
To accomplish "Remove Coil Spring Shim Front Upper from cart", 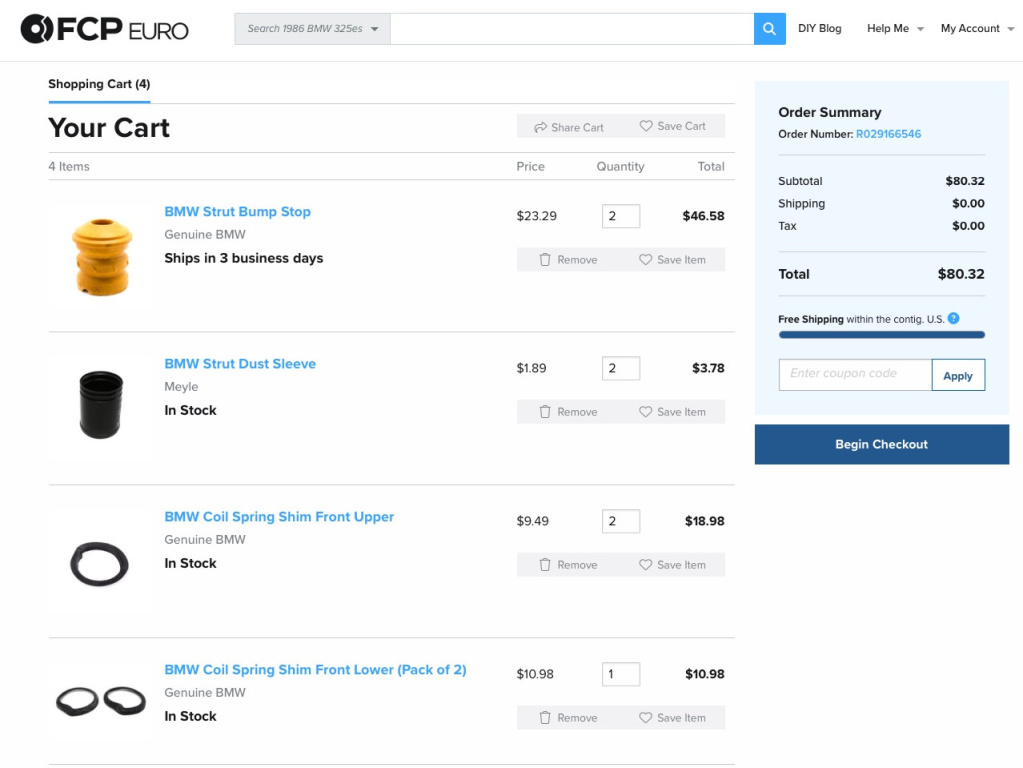I will pos(568,565).
